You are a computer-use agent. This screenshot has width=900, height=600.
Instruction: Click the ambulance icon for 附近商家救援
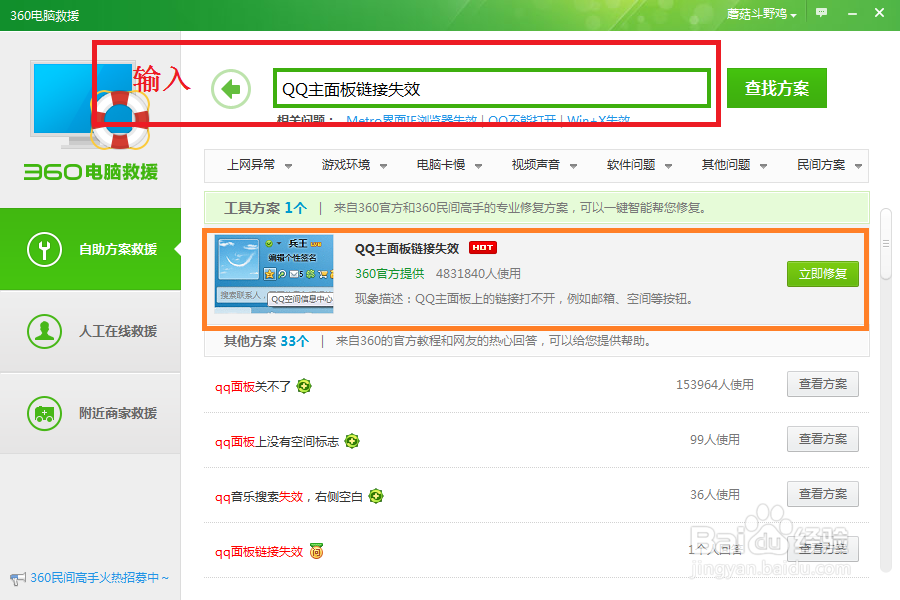coord(44,413)
